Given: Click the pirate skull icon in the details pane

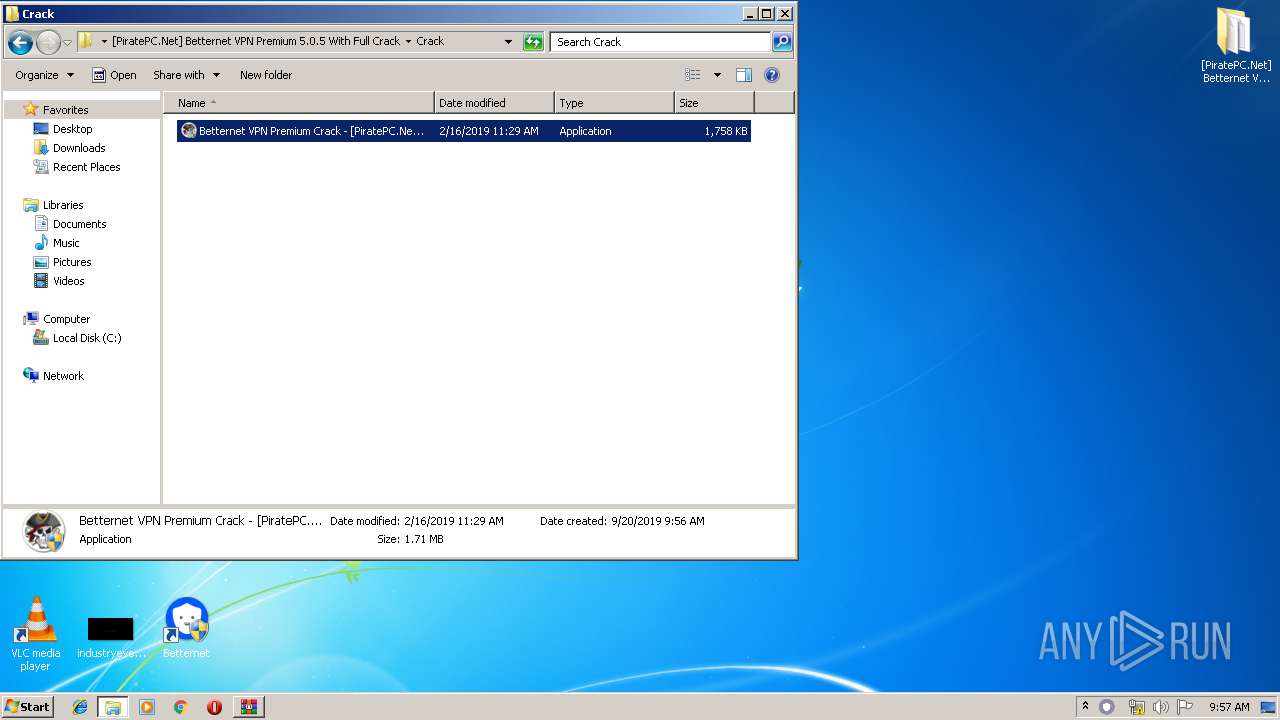Looking at the screenshot, I should [x=44, y=531].
